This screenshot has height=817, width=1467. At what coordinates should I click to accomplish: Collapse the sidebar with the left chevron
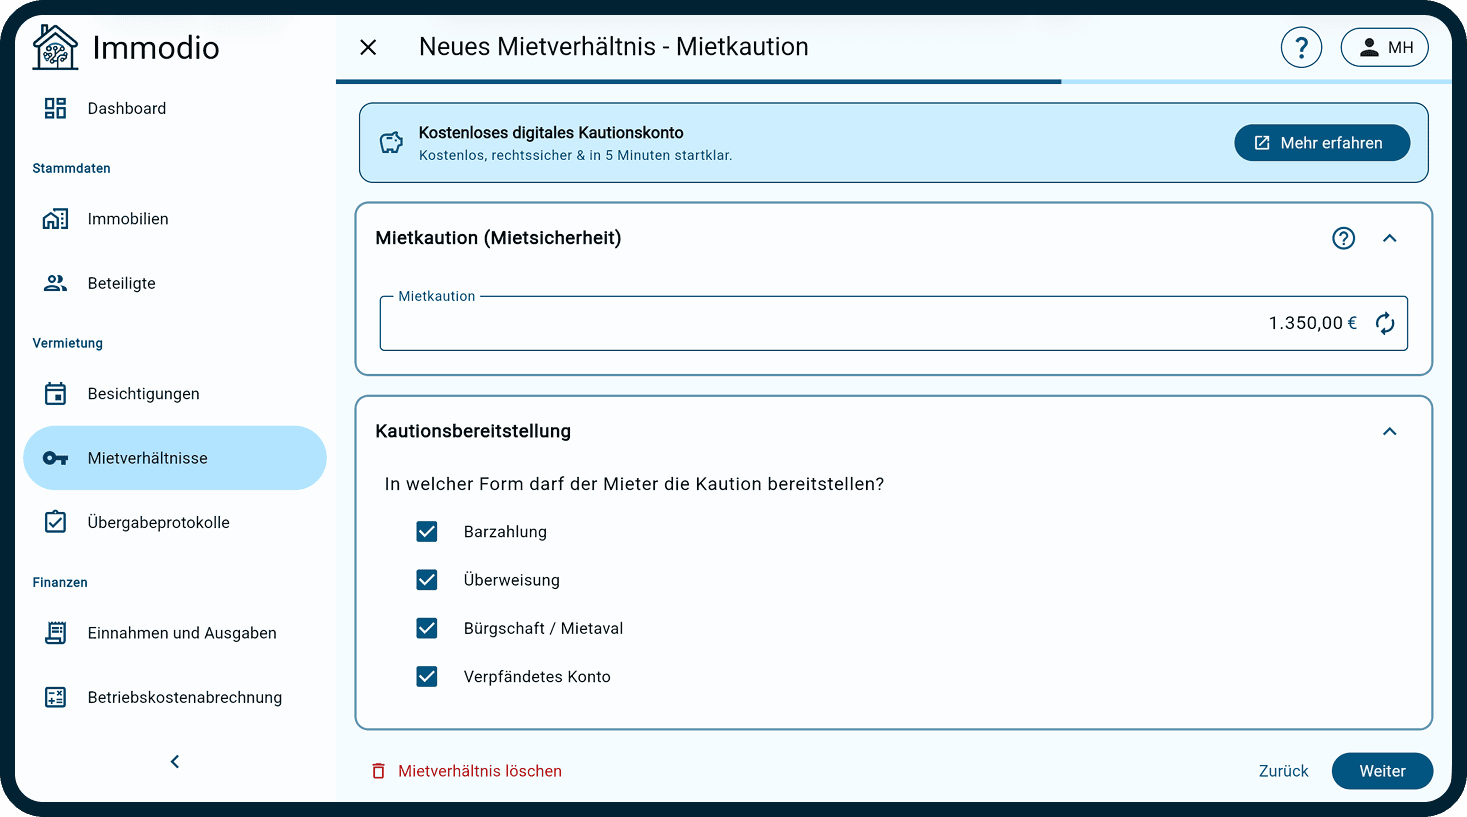(175, 762)
